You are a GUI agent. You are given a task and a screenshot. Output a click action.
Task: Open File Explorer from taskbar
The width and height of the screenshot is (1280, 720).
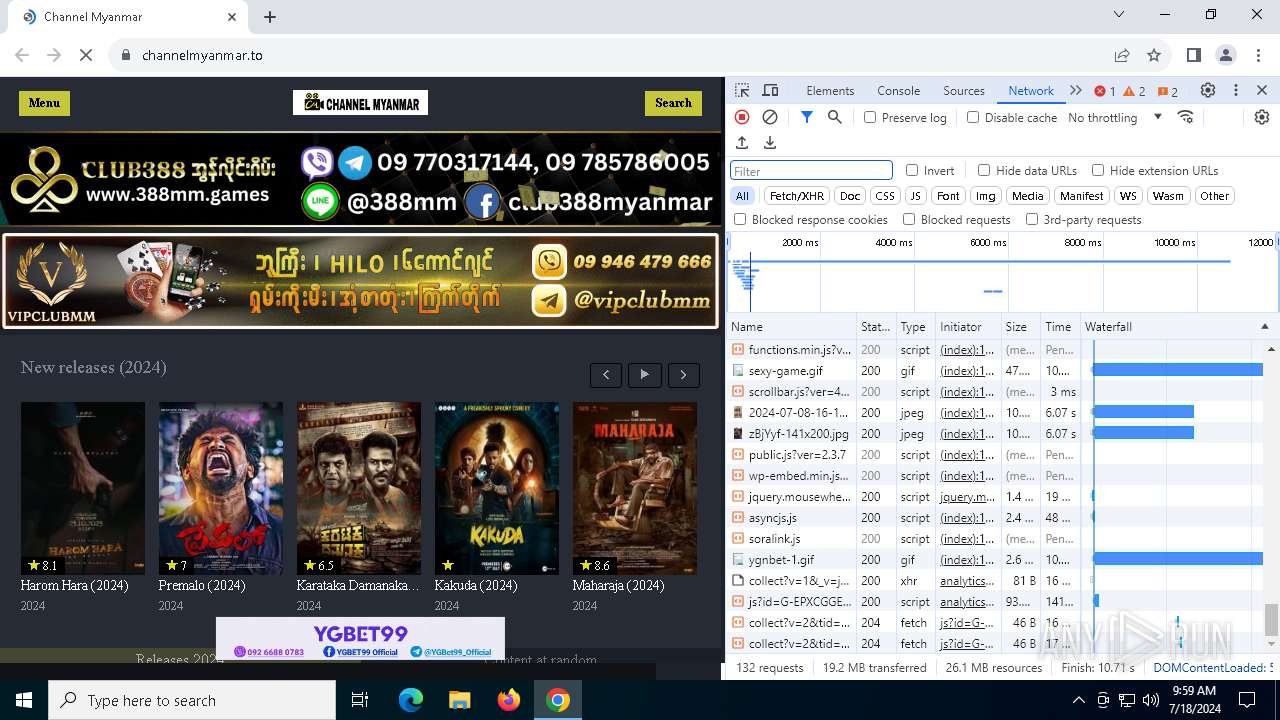coord(459,700)
